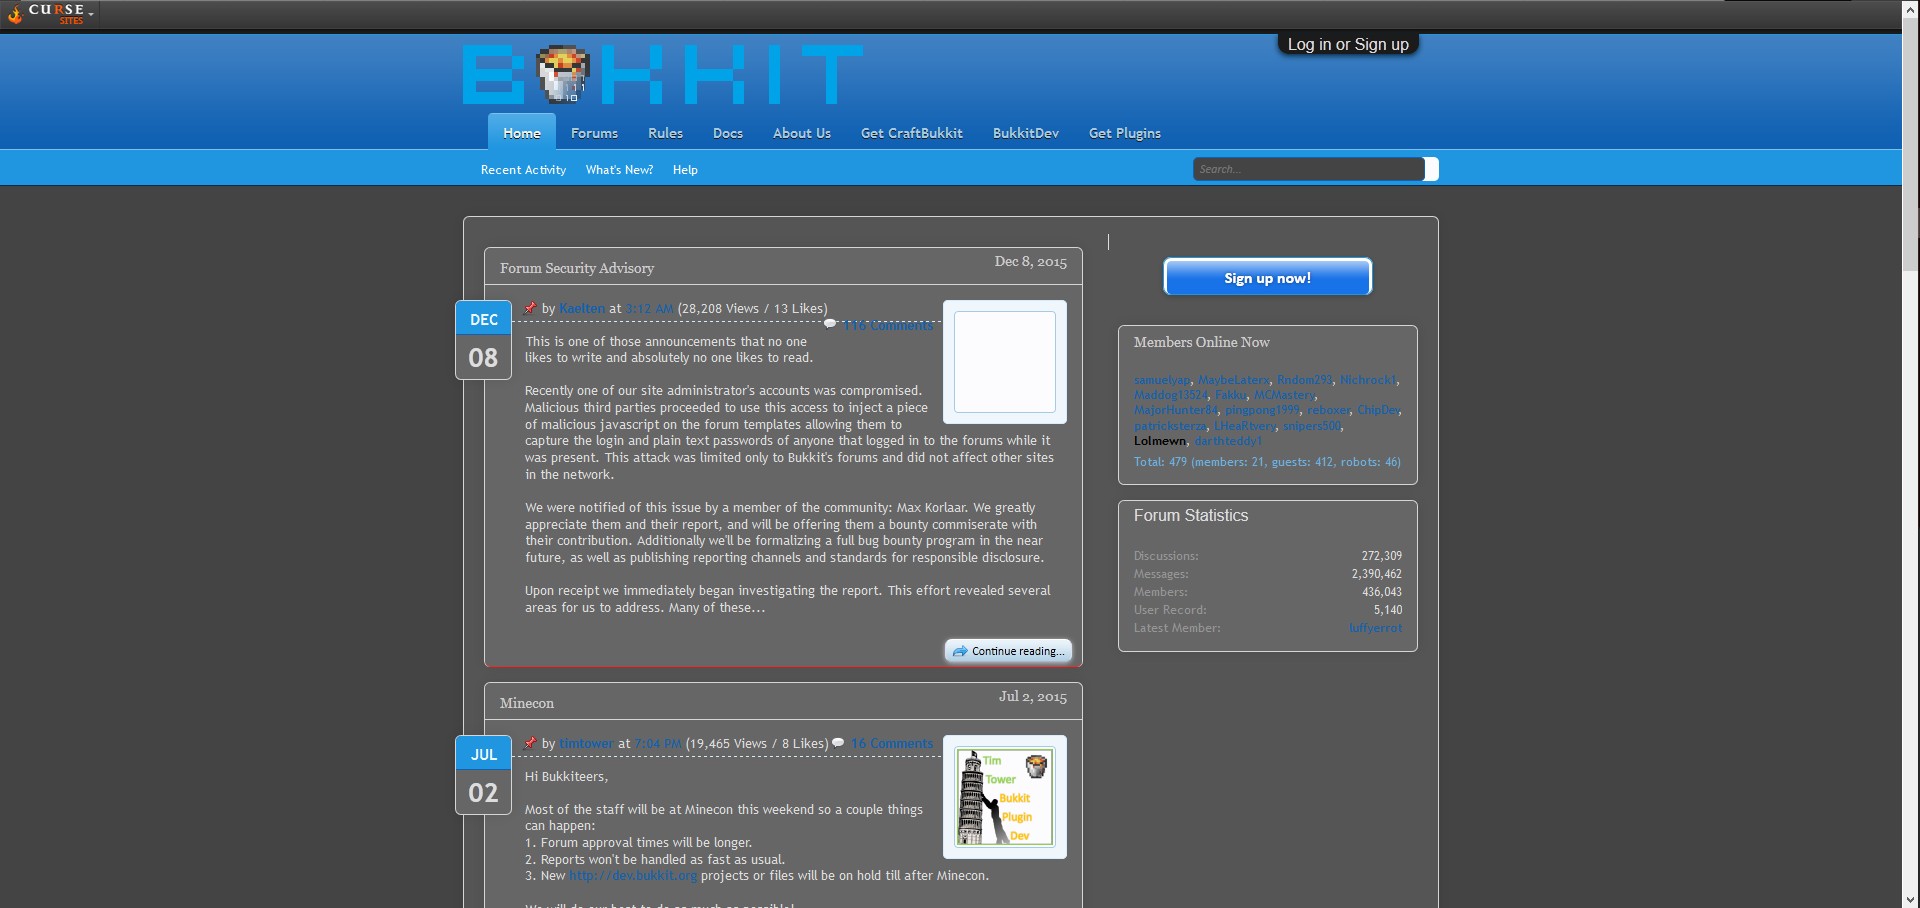This screenshot has width=1920, height=908.
Task: Switch to the Home tab
Action: (x=521, y=131)
